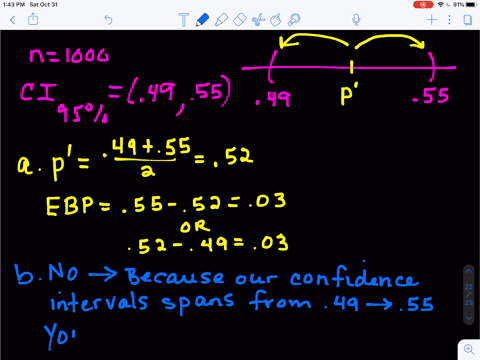Open the zoom magnifier window

(469, 349)
